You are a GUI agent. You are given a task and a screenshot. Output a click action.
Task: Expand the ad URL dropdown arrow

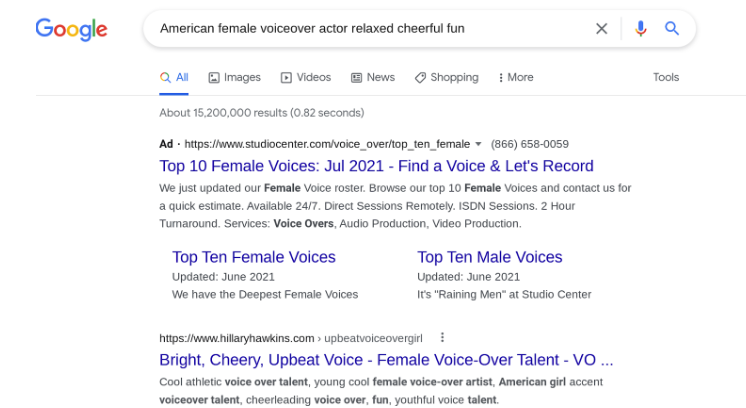point(478,144)
